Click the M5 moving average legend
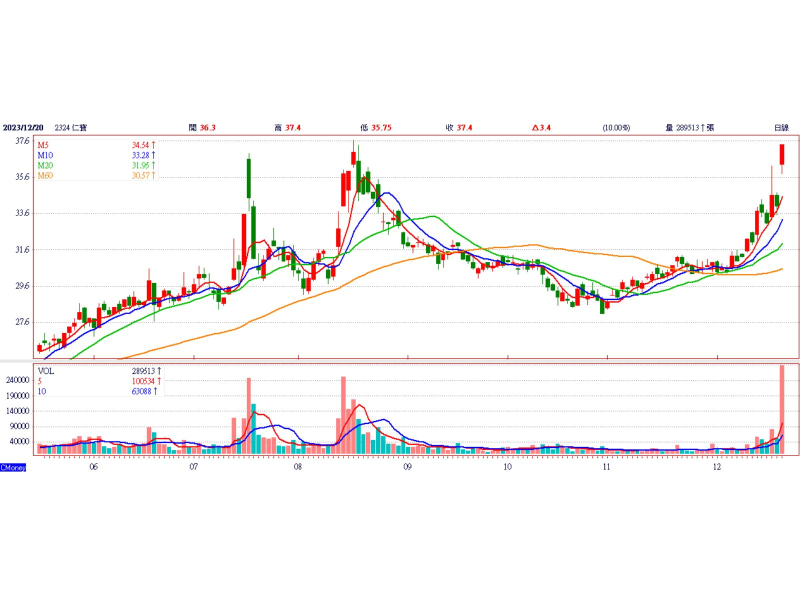 point(44,146)
